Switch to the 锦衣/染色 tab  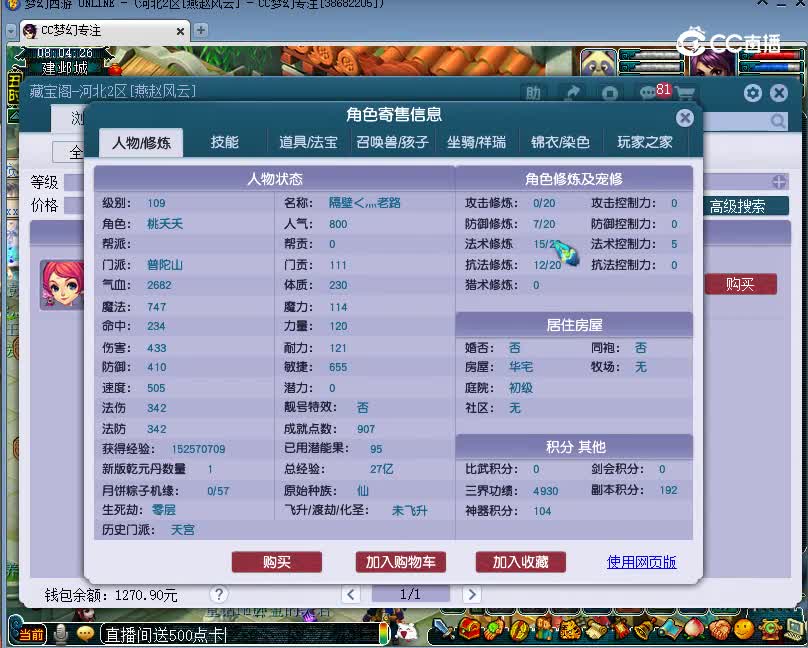point(560,142)
